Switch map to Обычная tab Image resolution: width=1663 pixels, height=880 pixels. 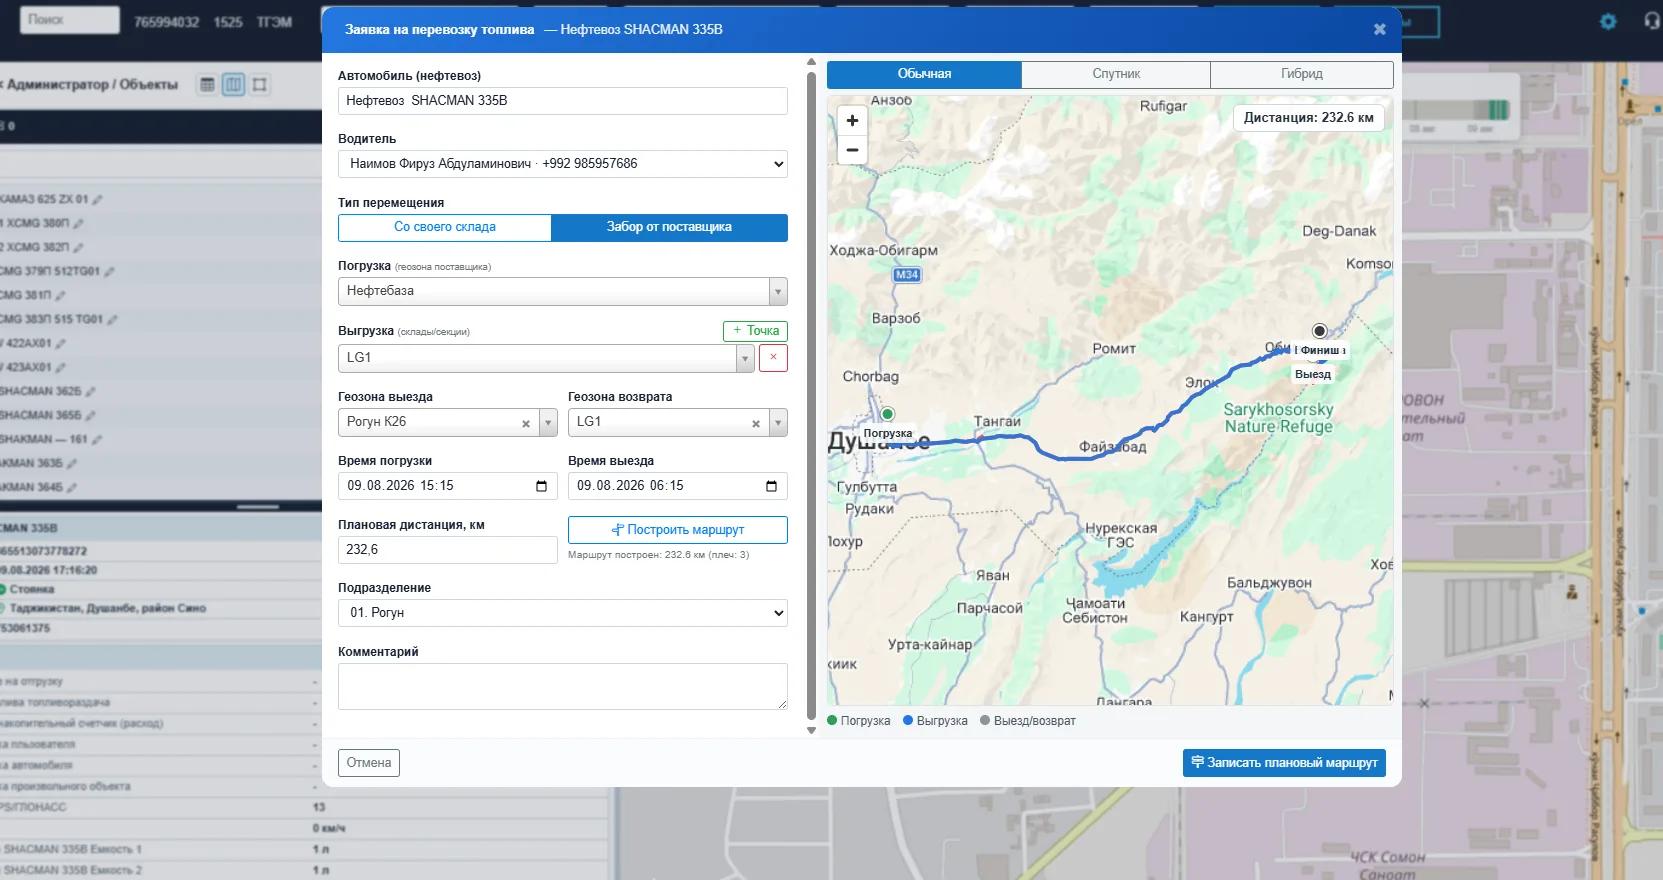924,74
